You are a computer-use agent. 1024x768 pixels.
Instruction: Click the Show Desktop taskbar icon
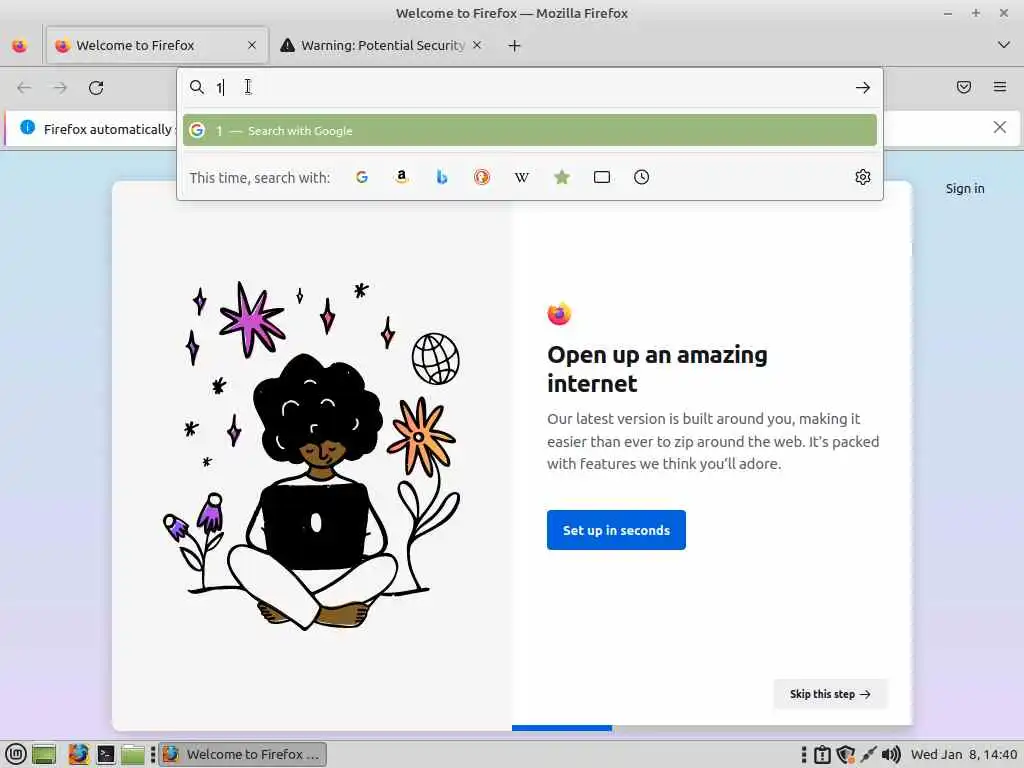pos(44,754)
